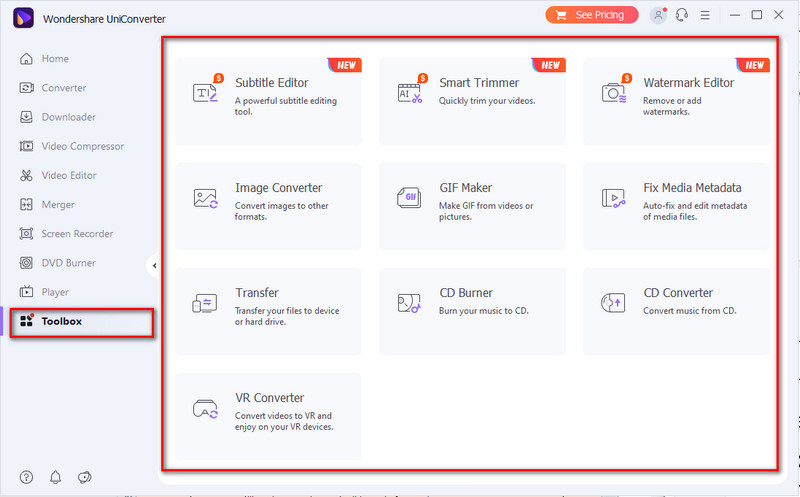
Task: Click 'Quickly trim your videos.' description
Action: coord(487,101)
